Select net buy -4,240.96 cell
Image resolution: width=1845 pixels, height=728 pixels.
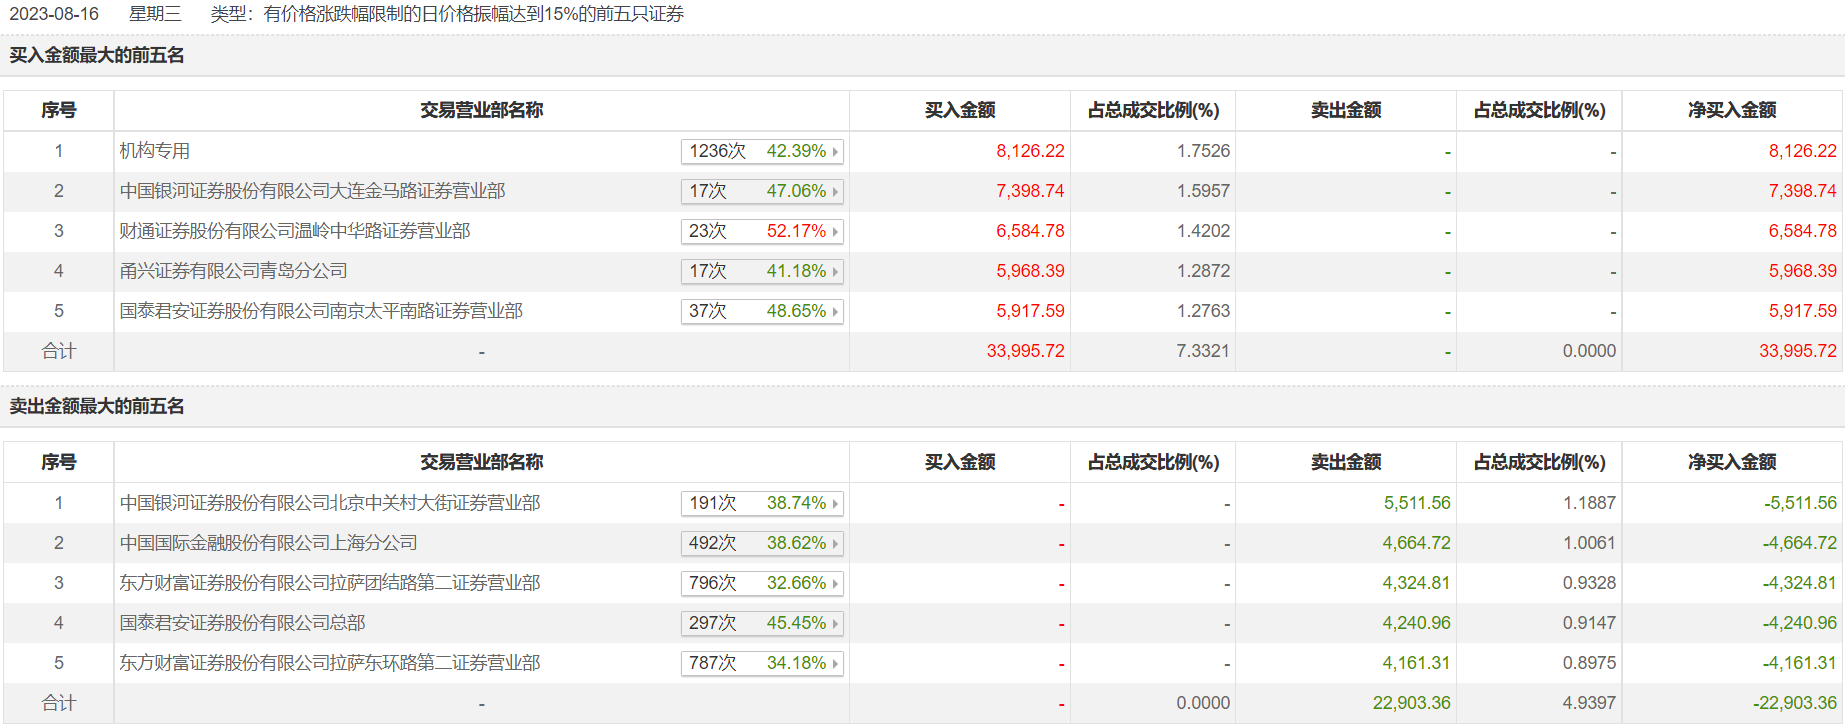tap(1799, 623)
